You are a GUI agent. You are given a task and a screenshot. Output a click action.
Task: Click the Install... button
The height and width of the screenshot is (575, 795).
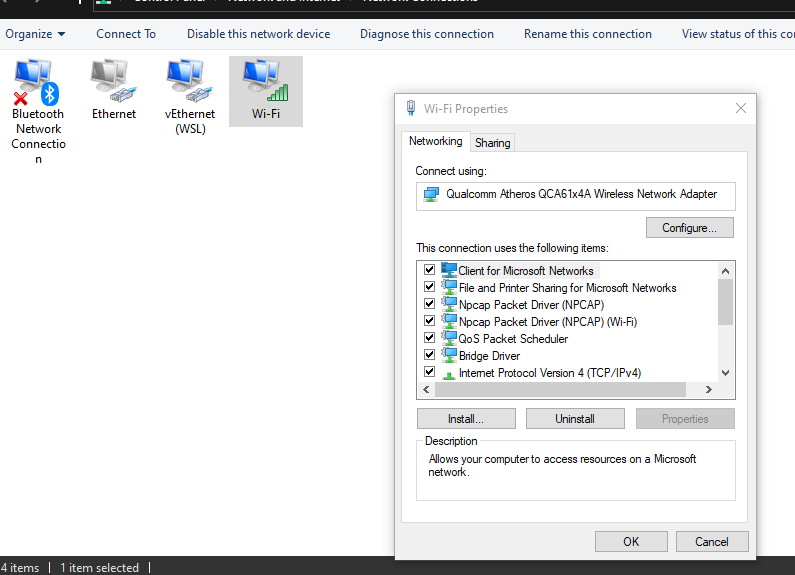click(x=466, y=419)
